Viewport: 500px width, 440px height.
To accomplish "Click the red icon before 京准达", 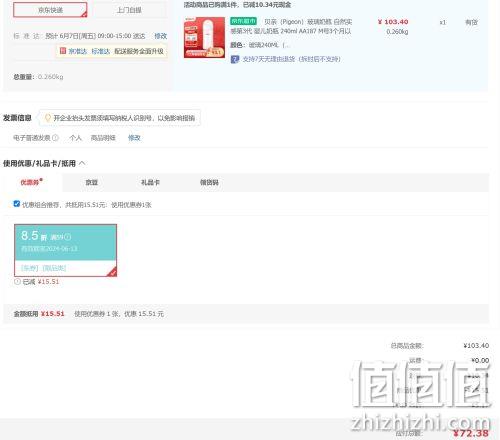I will (x=63, y=51).
